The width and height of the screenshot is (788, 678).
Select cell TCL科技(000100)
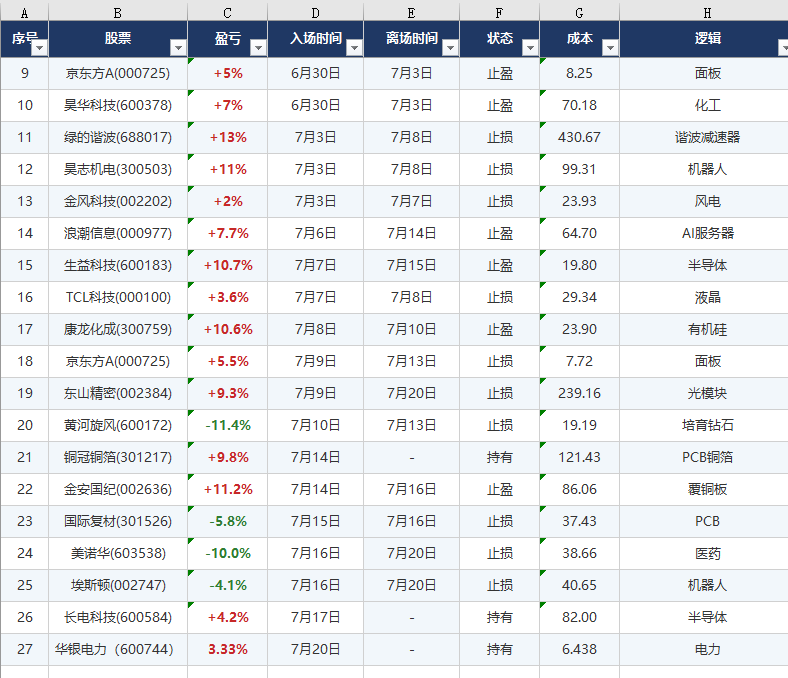pyautogui.click(x=118, y=297)
